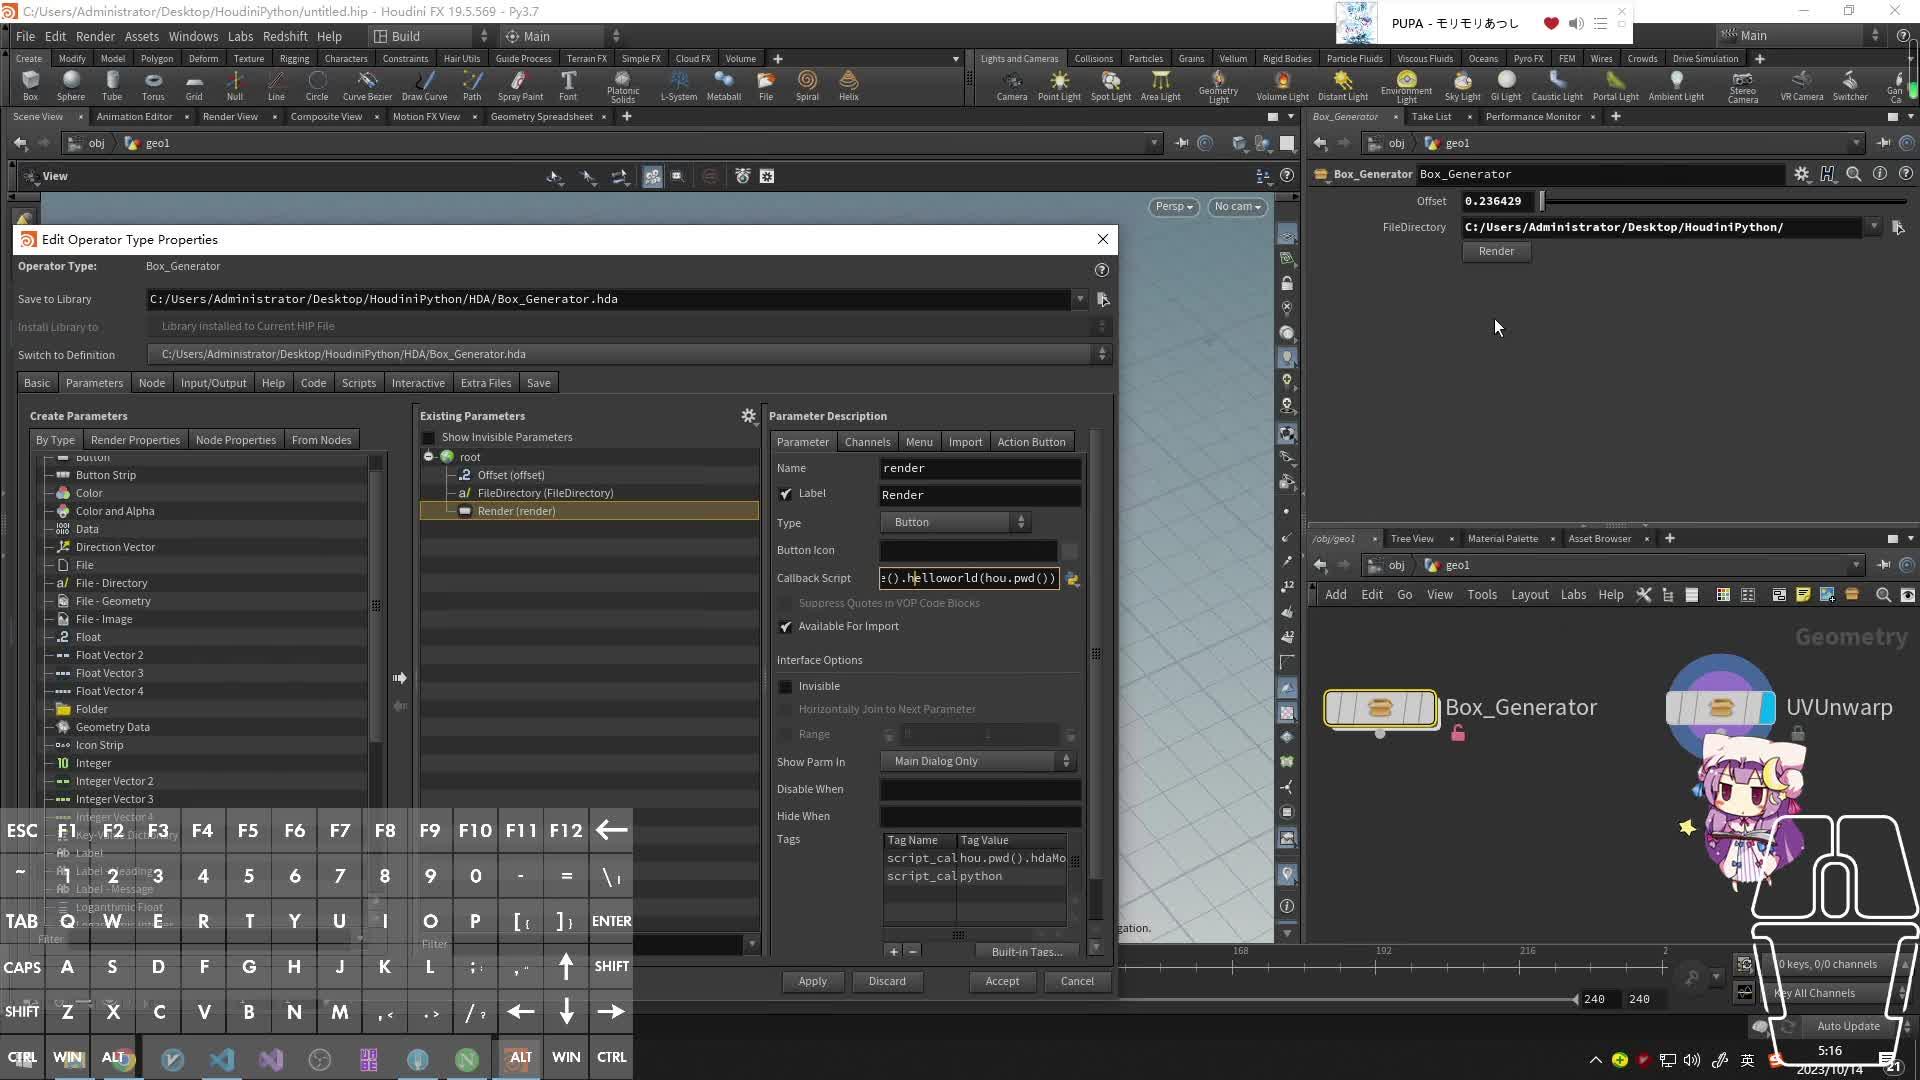Image resolution: width=1920 pixels, height=1080 pixels.
Task: Click the Python icon next to Callback Script
Action: pos(1073,578)
